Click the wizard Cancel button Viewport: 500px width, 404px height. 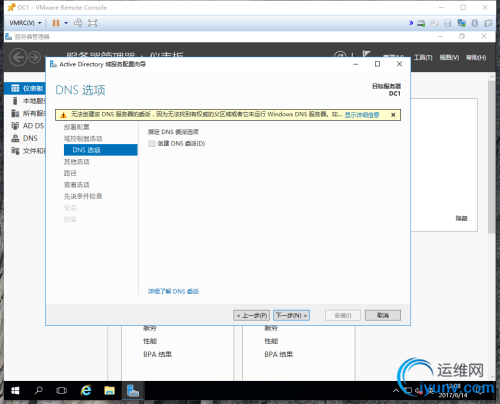click(383, 315)
